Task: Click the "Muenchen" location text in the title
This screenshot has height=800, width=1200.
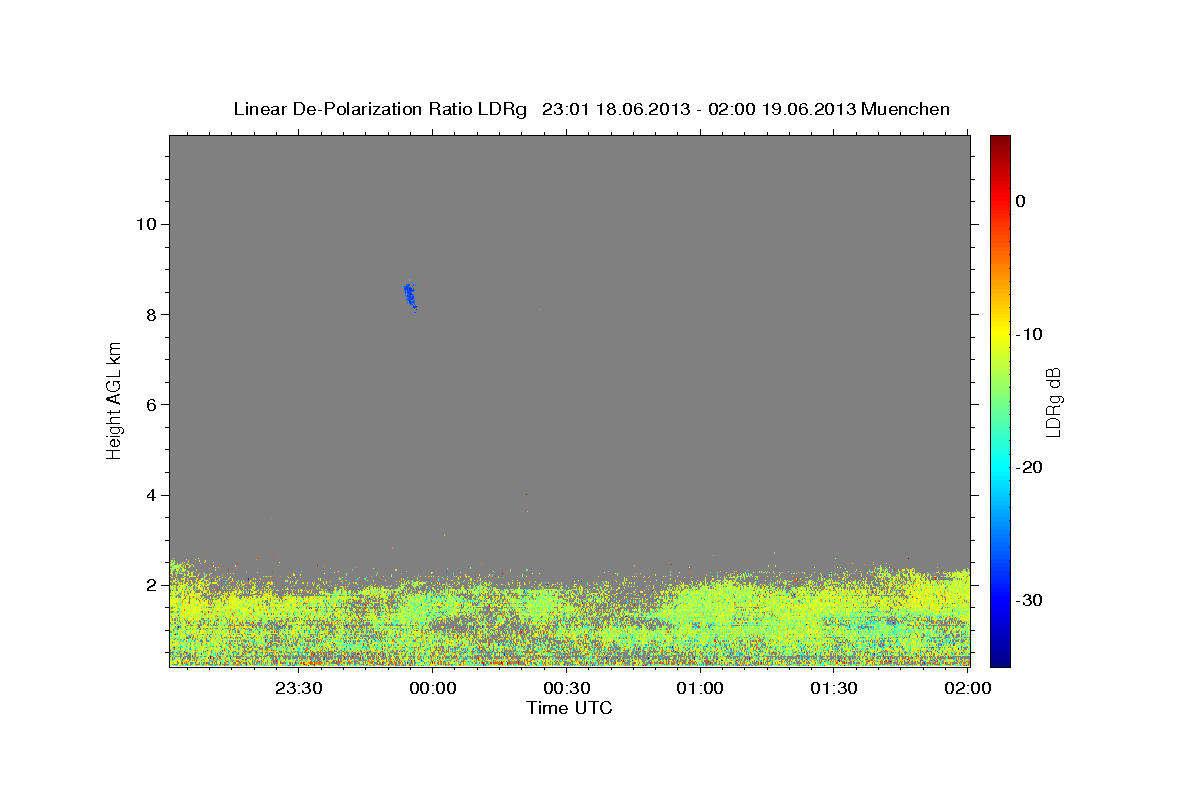Action: click(x=905, y=109)
